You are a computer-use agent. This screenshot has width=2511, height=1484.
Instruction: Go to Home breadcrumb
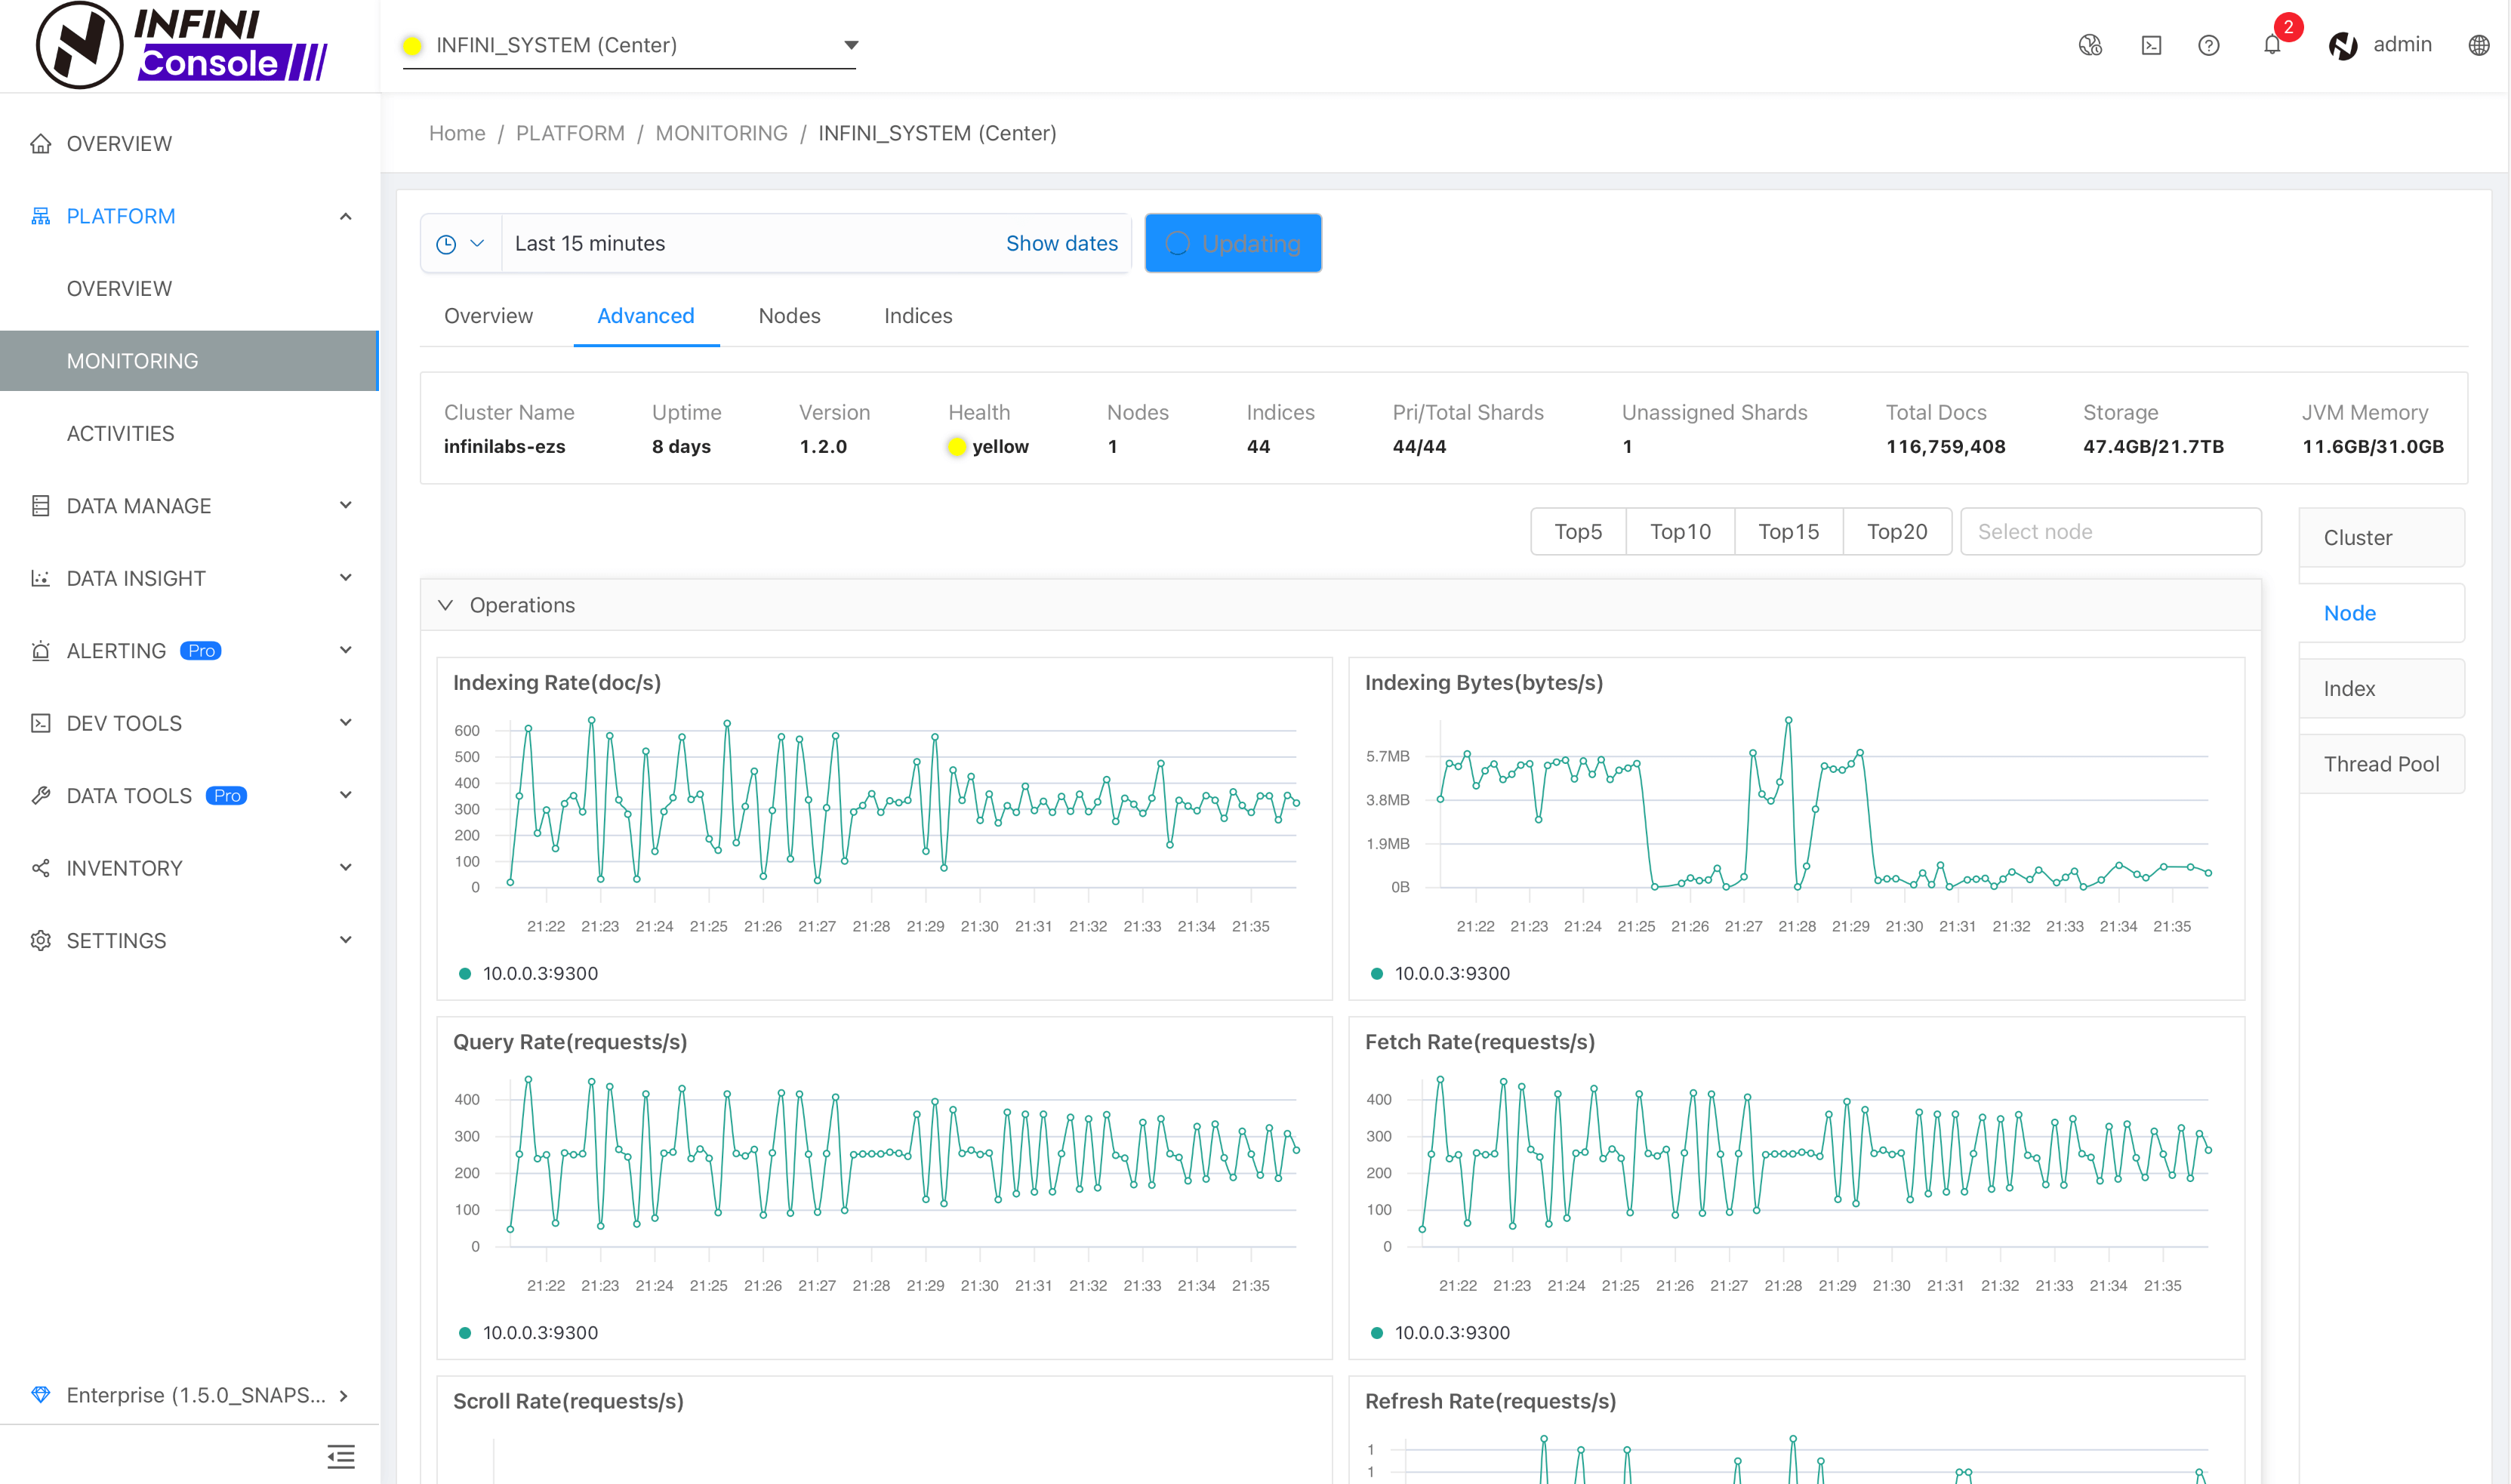coord(457,133)
